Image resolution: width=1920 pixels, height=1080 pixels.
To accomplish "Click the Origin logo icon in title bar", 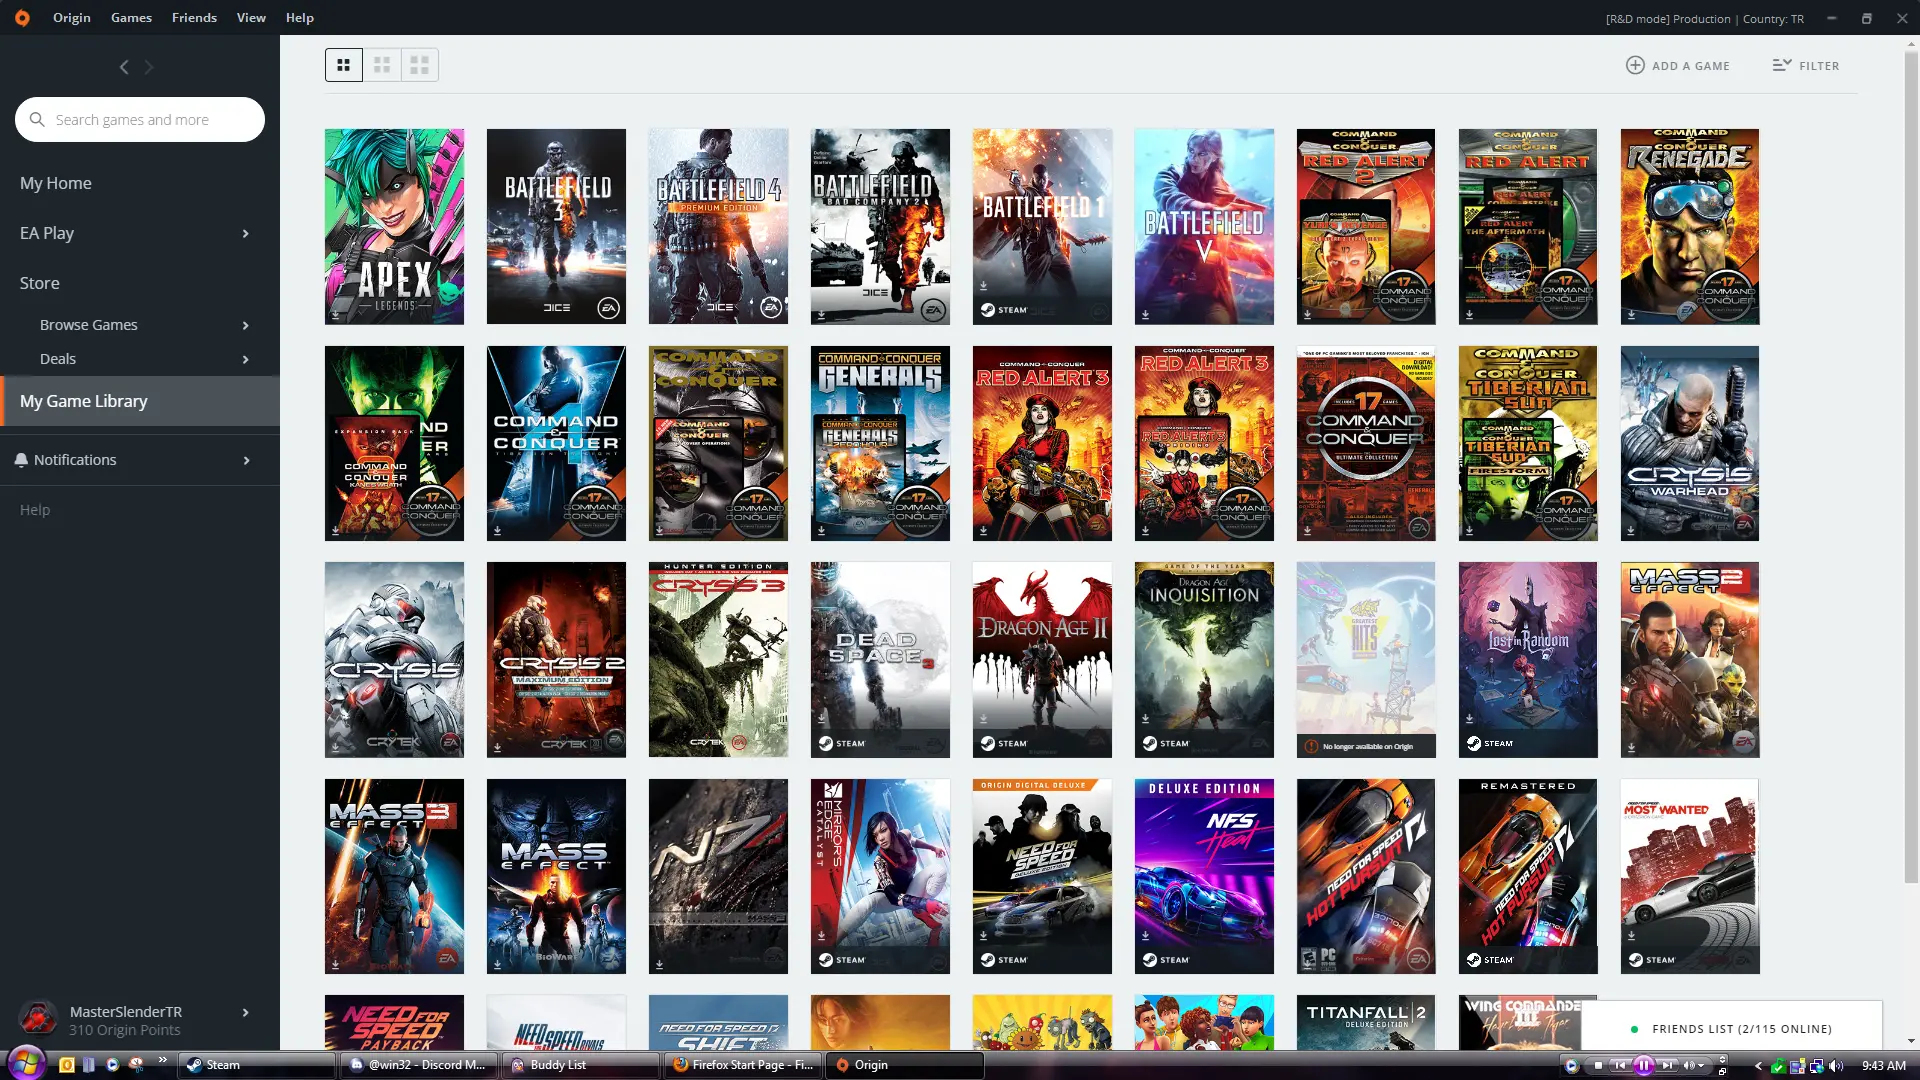I will [22, 18].
